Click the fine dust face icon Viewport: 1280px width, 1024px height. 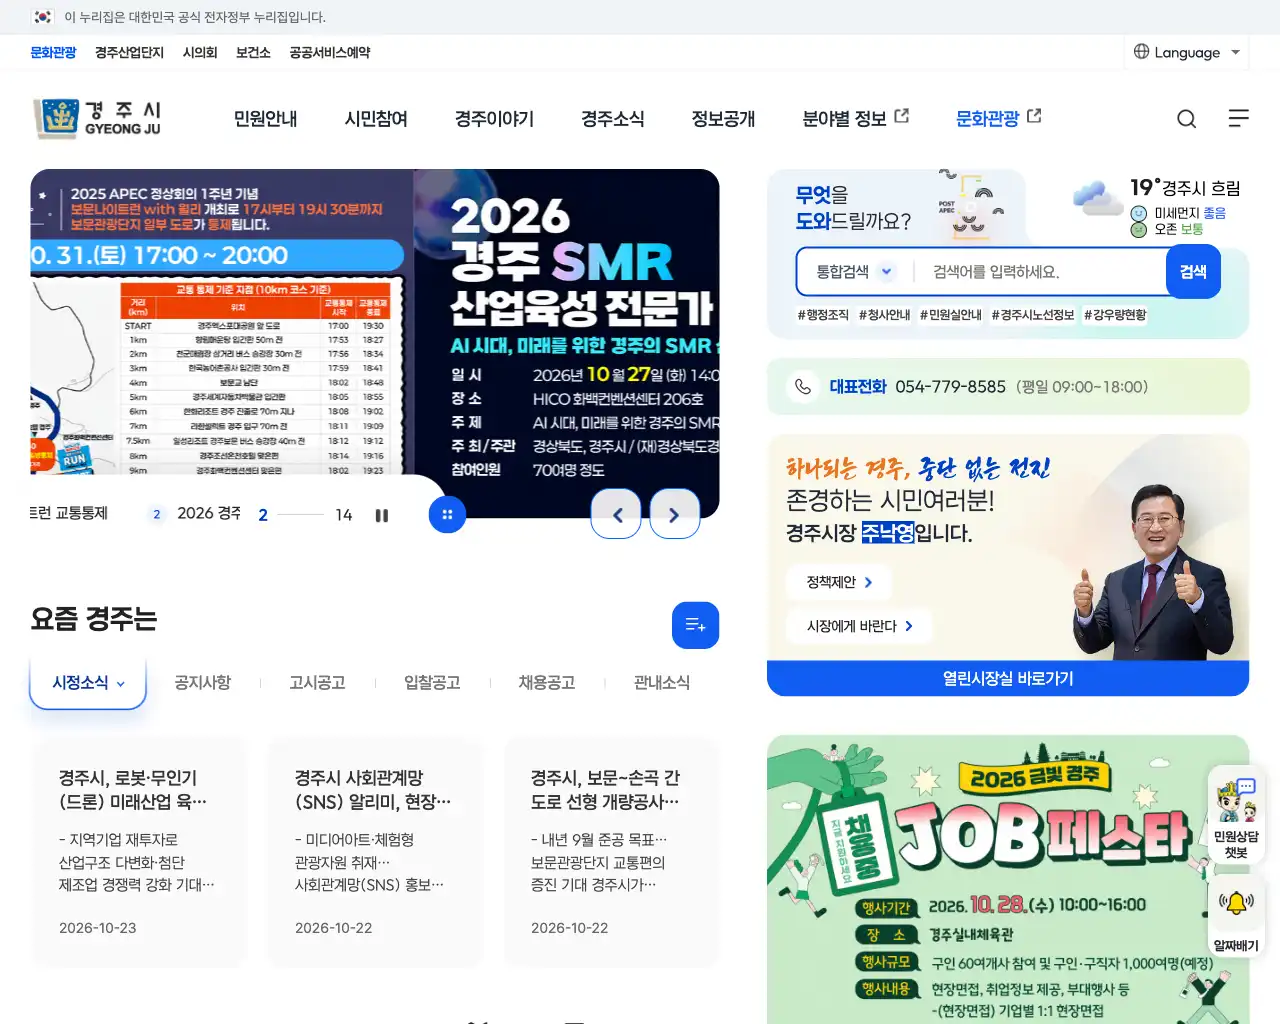click(x=1139, y=213)
